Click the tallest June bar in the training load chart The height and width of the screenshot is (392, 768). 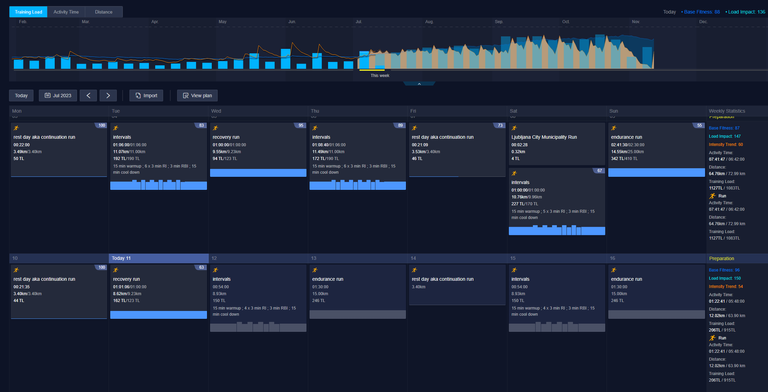(286, 59)
